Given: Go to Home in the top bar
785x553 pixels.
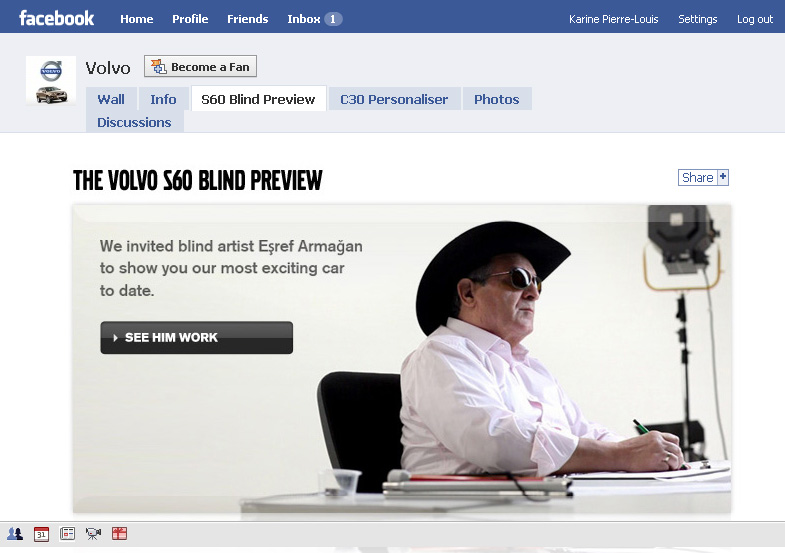Looking at the screenshot, I should point(137,19).
